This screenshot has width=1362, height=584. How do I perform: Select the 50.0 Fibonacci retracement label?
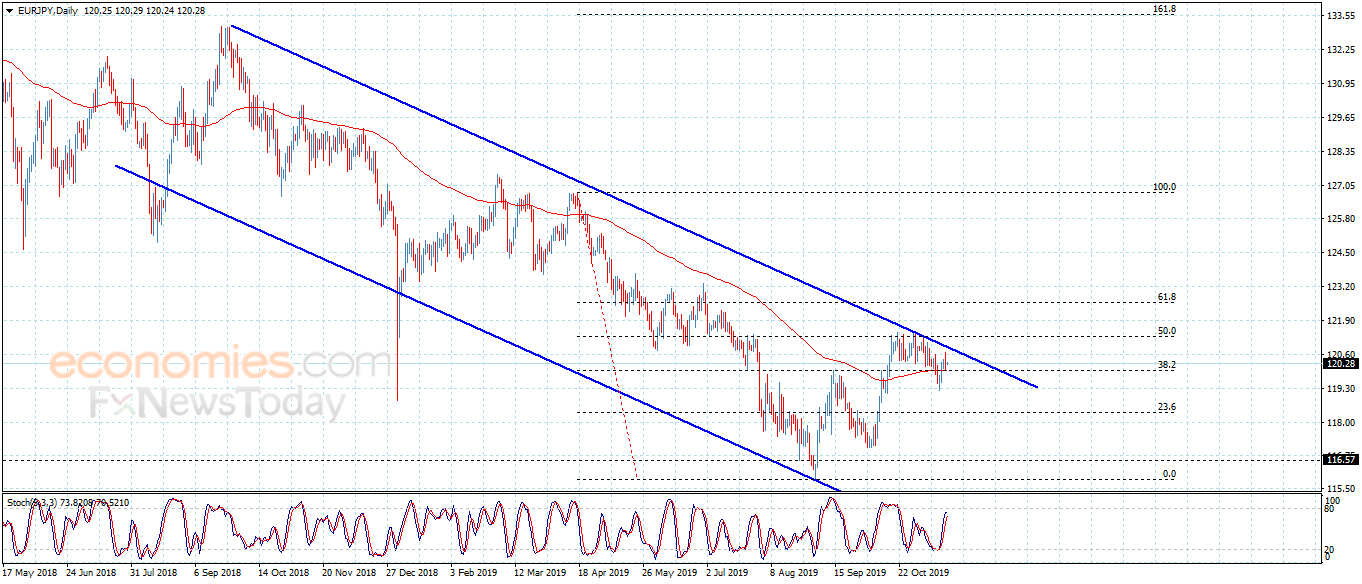click(x=1166, y=331)
